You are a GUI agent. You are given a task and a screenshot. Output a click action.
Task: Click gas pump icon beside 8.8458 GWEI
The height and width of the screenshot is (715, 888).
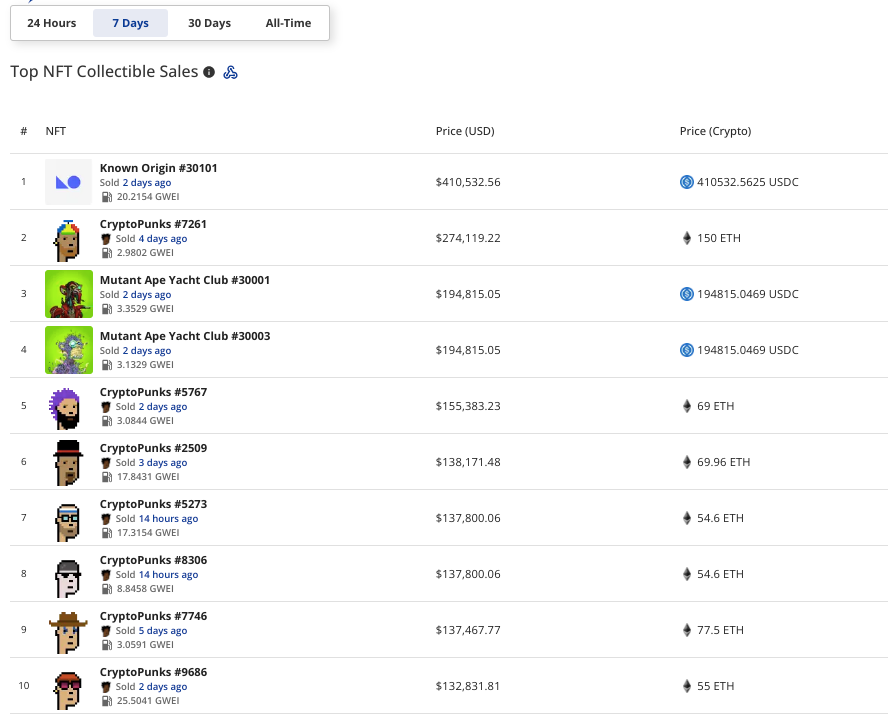(106, 589)
